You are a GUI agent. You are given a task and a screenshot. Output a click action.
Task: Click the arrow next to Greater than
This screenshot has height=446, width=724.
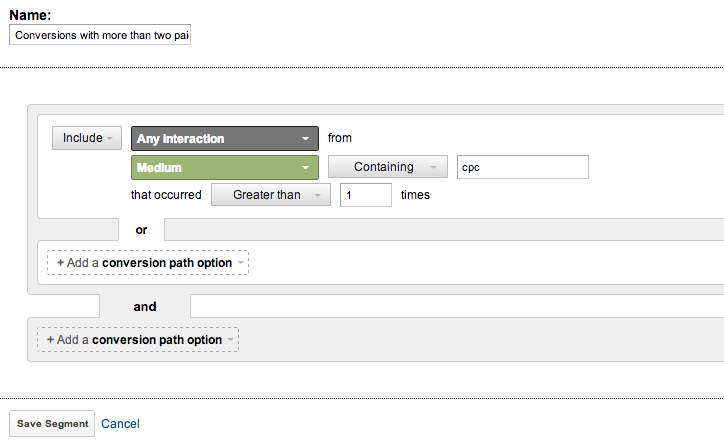click(x=318, y=195)
